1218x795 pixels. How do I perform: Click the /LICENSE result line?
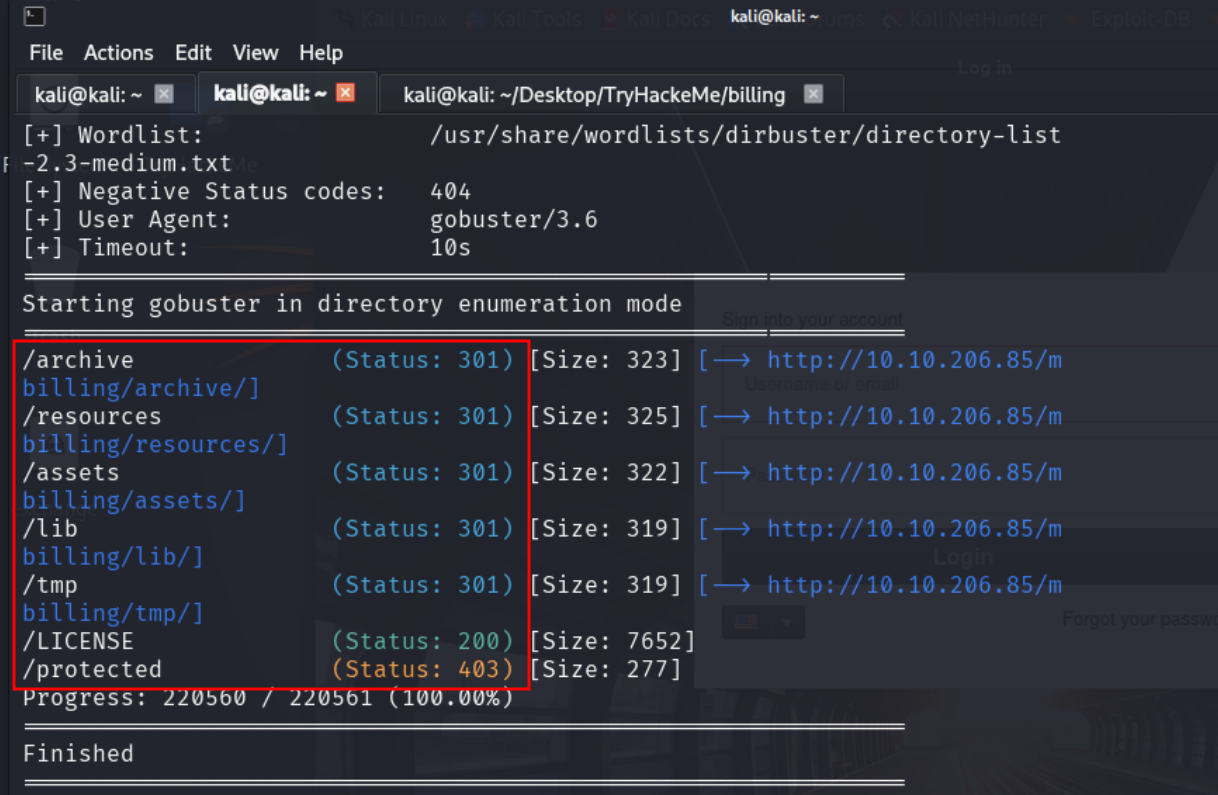point(358,641)
